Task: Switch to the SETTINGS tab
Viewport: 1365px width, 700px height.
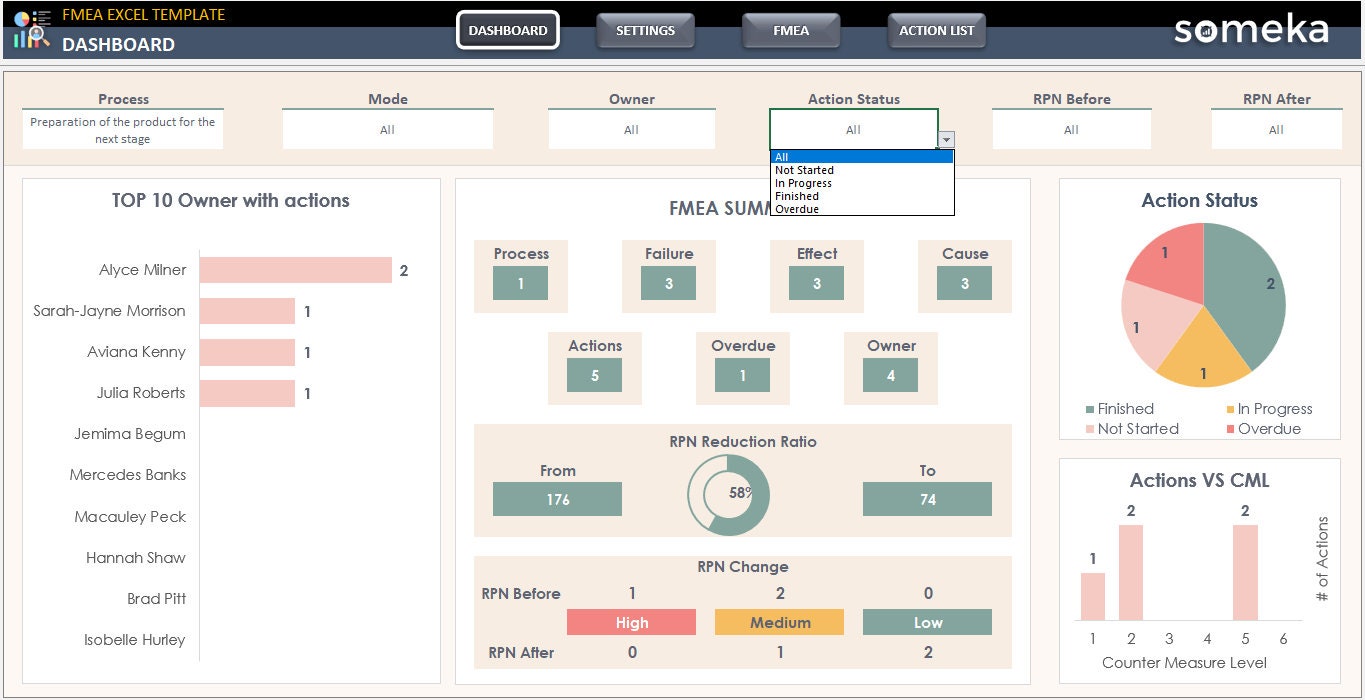Action: [x=645, y=30]
